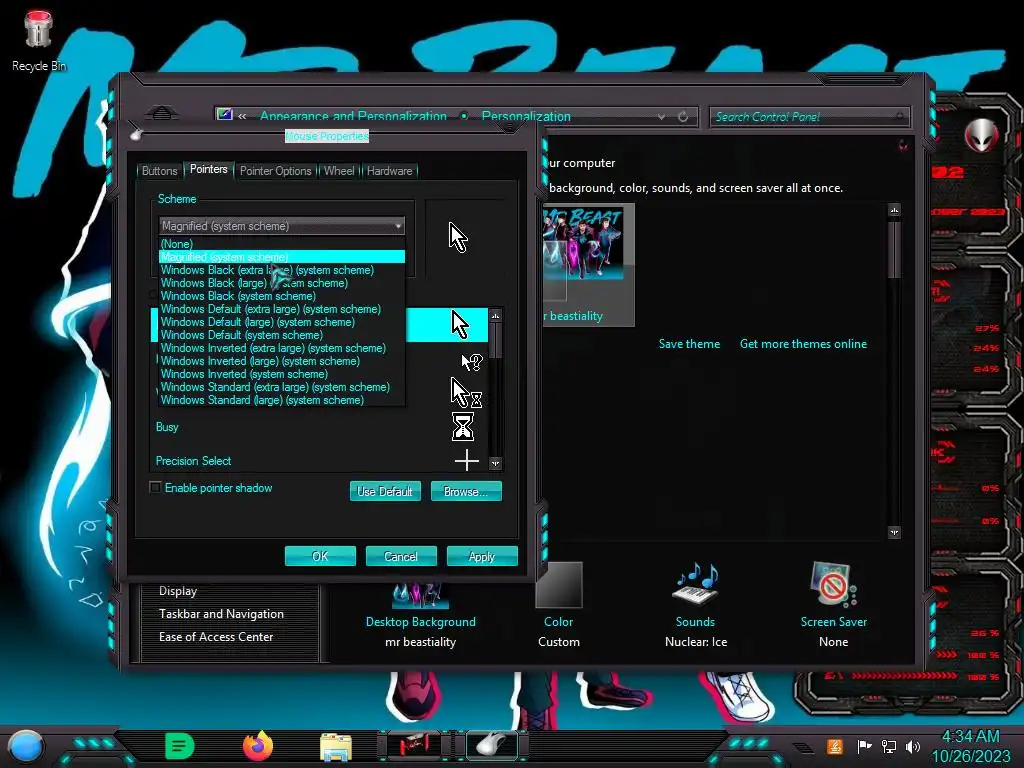Click the orange Java tray icon
The height and width of the screenshot is (768, 1024).
tap(835, 746)
